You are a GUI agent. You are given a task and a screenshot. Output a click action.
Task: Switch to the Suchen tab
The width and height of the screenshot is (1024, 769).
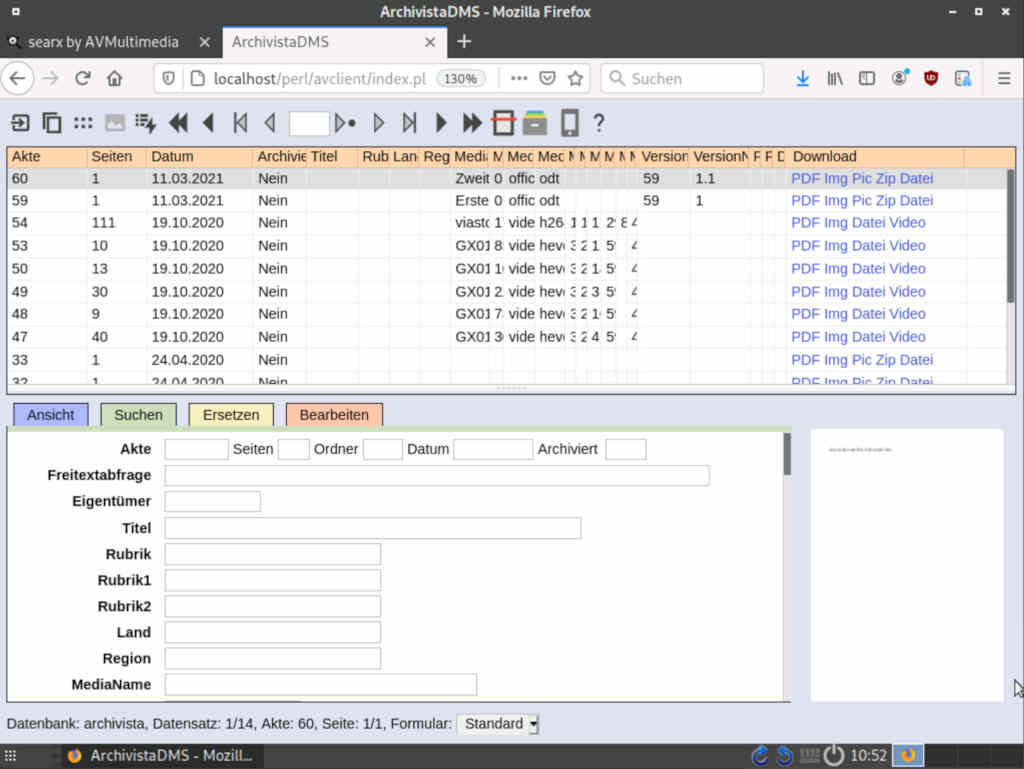tap(138, 415)
